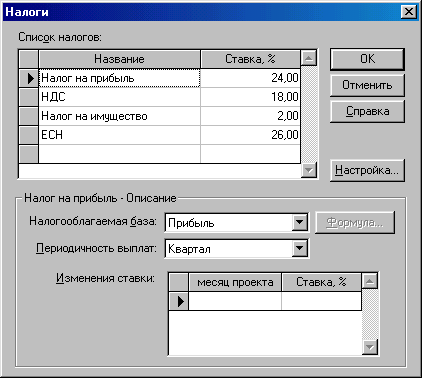
Task: Click the row selector beside НДС
Action: 29,97
